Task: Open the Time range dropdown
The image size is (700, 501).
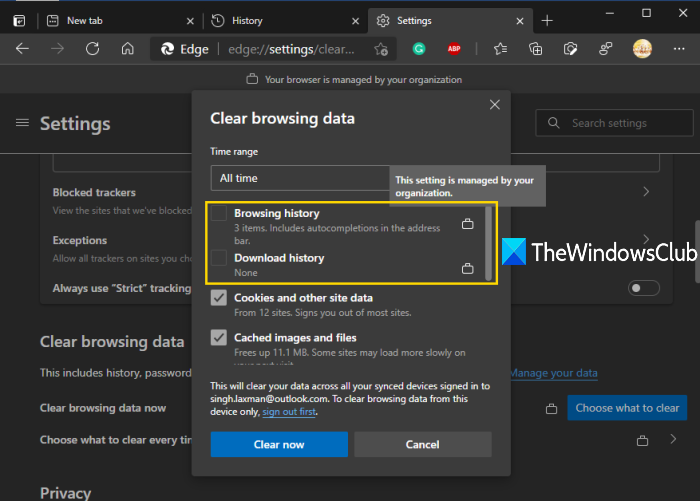Action: tap(300, 178)
